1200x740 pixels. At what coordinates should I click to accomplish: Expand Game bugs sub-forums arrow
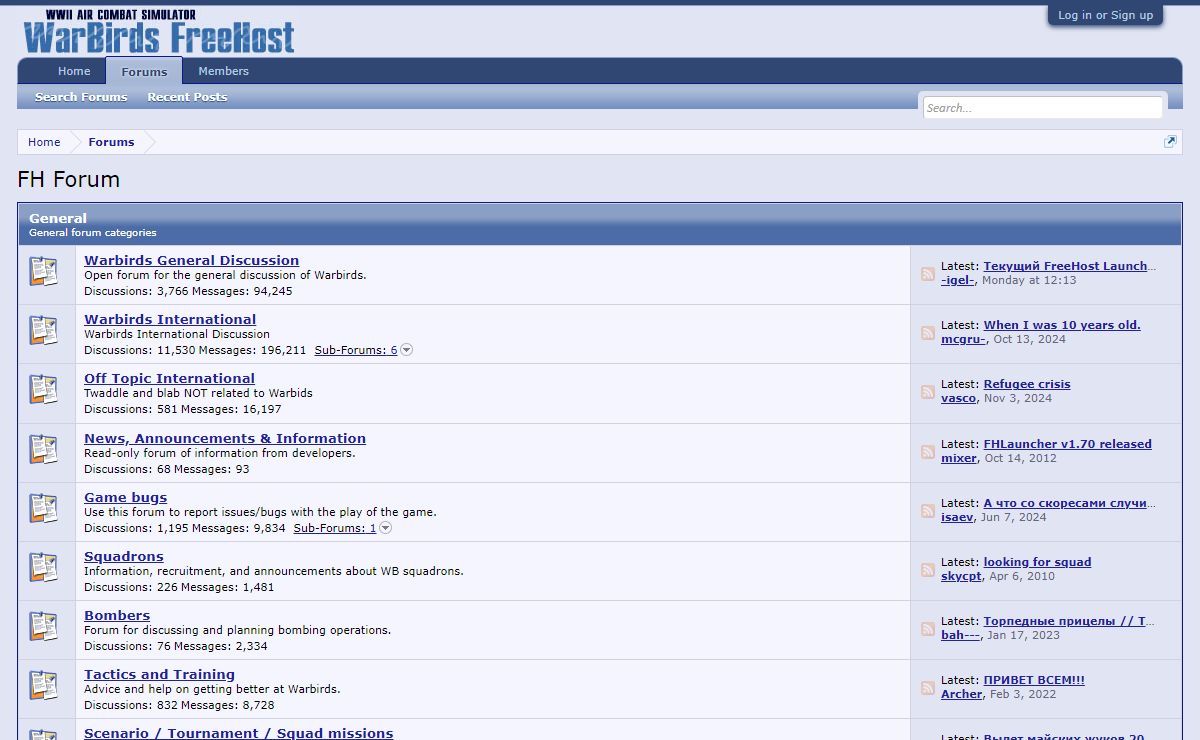point(385,528)
